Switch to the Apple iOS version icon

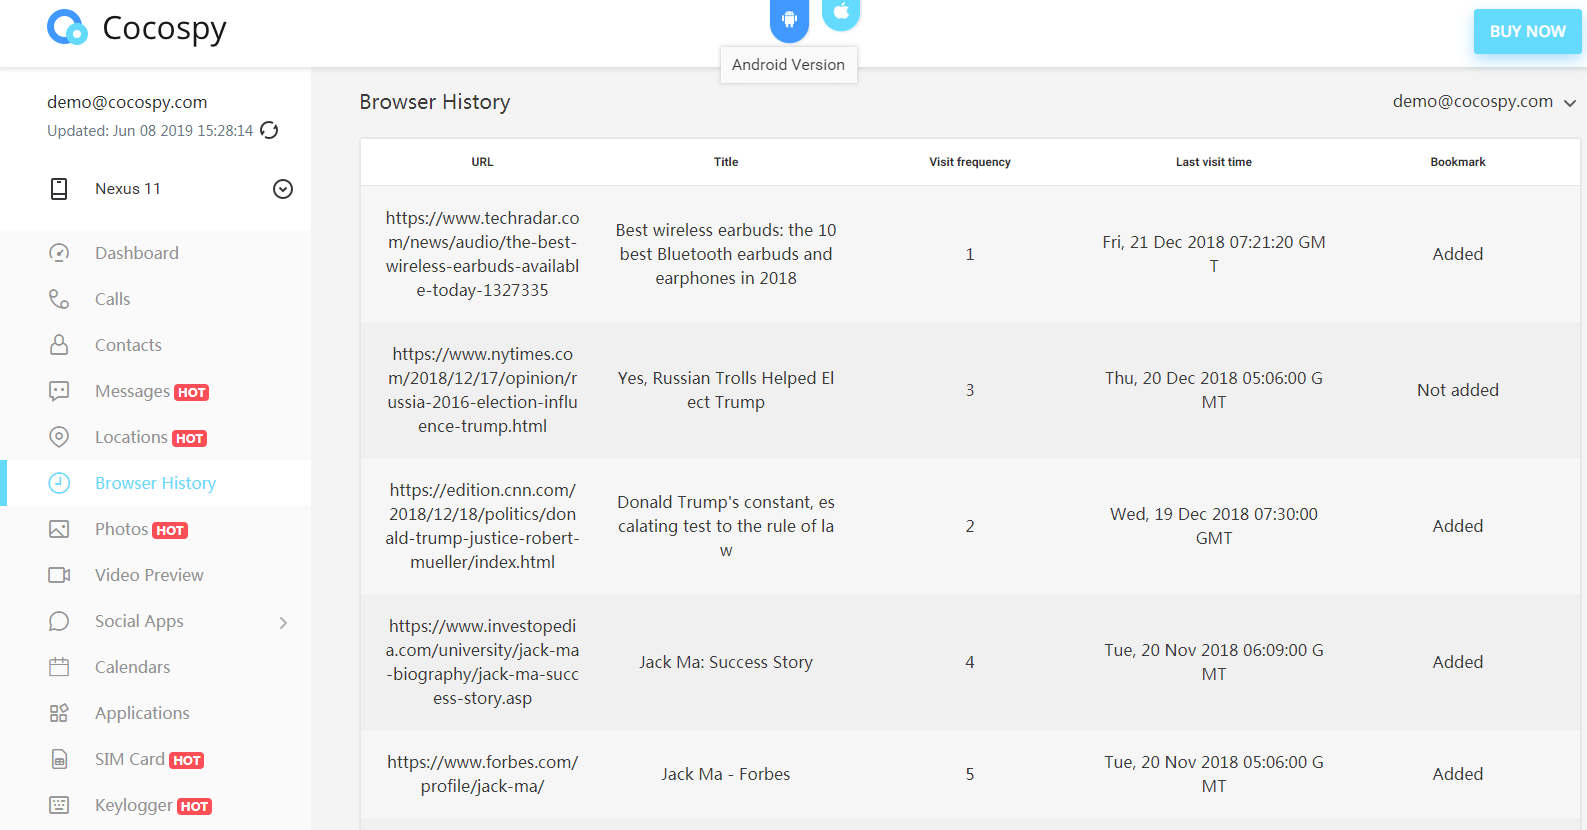click(841, 12)
